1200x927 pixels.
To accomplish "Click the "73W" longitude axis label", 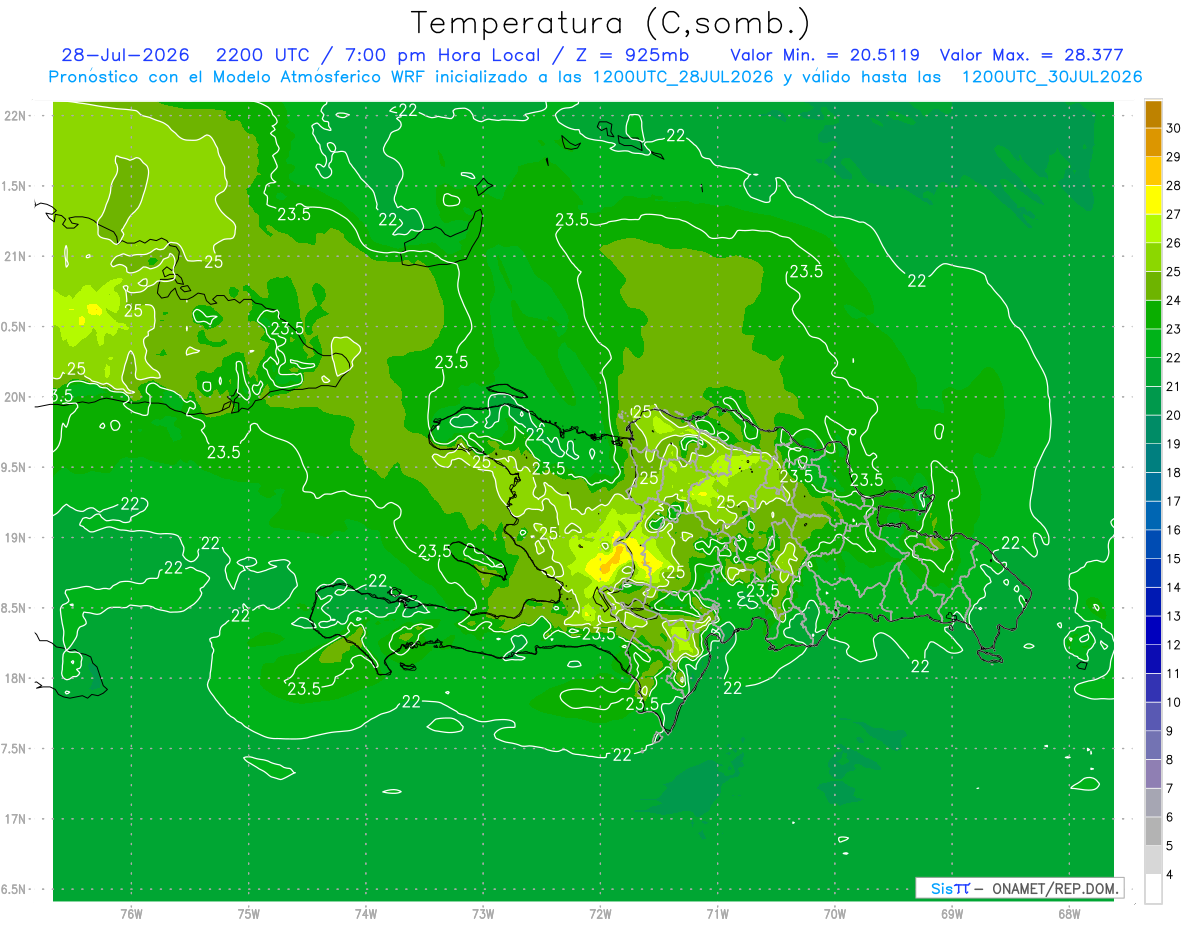I will pos(483,913).
